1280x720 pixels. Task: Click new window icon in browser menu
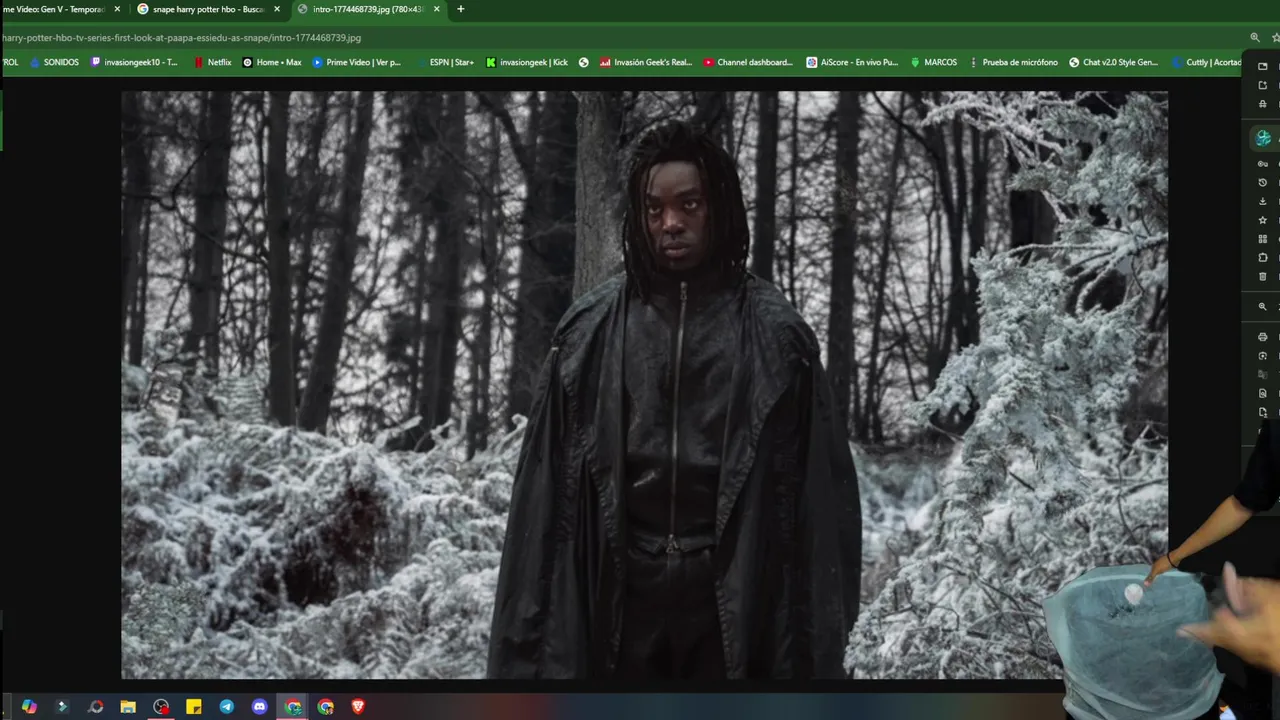[x=1263, y=85]
